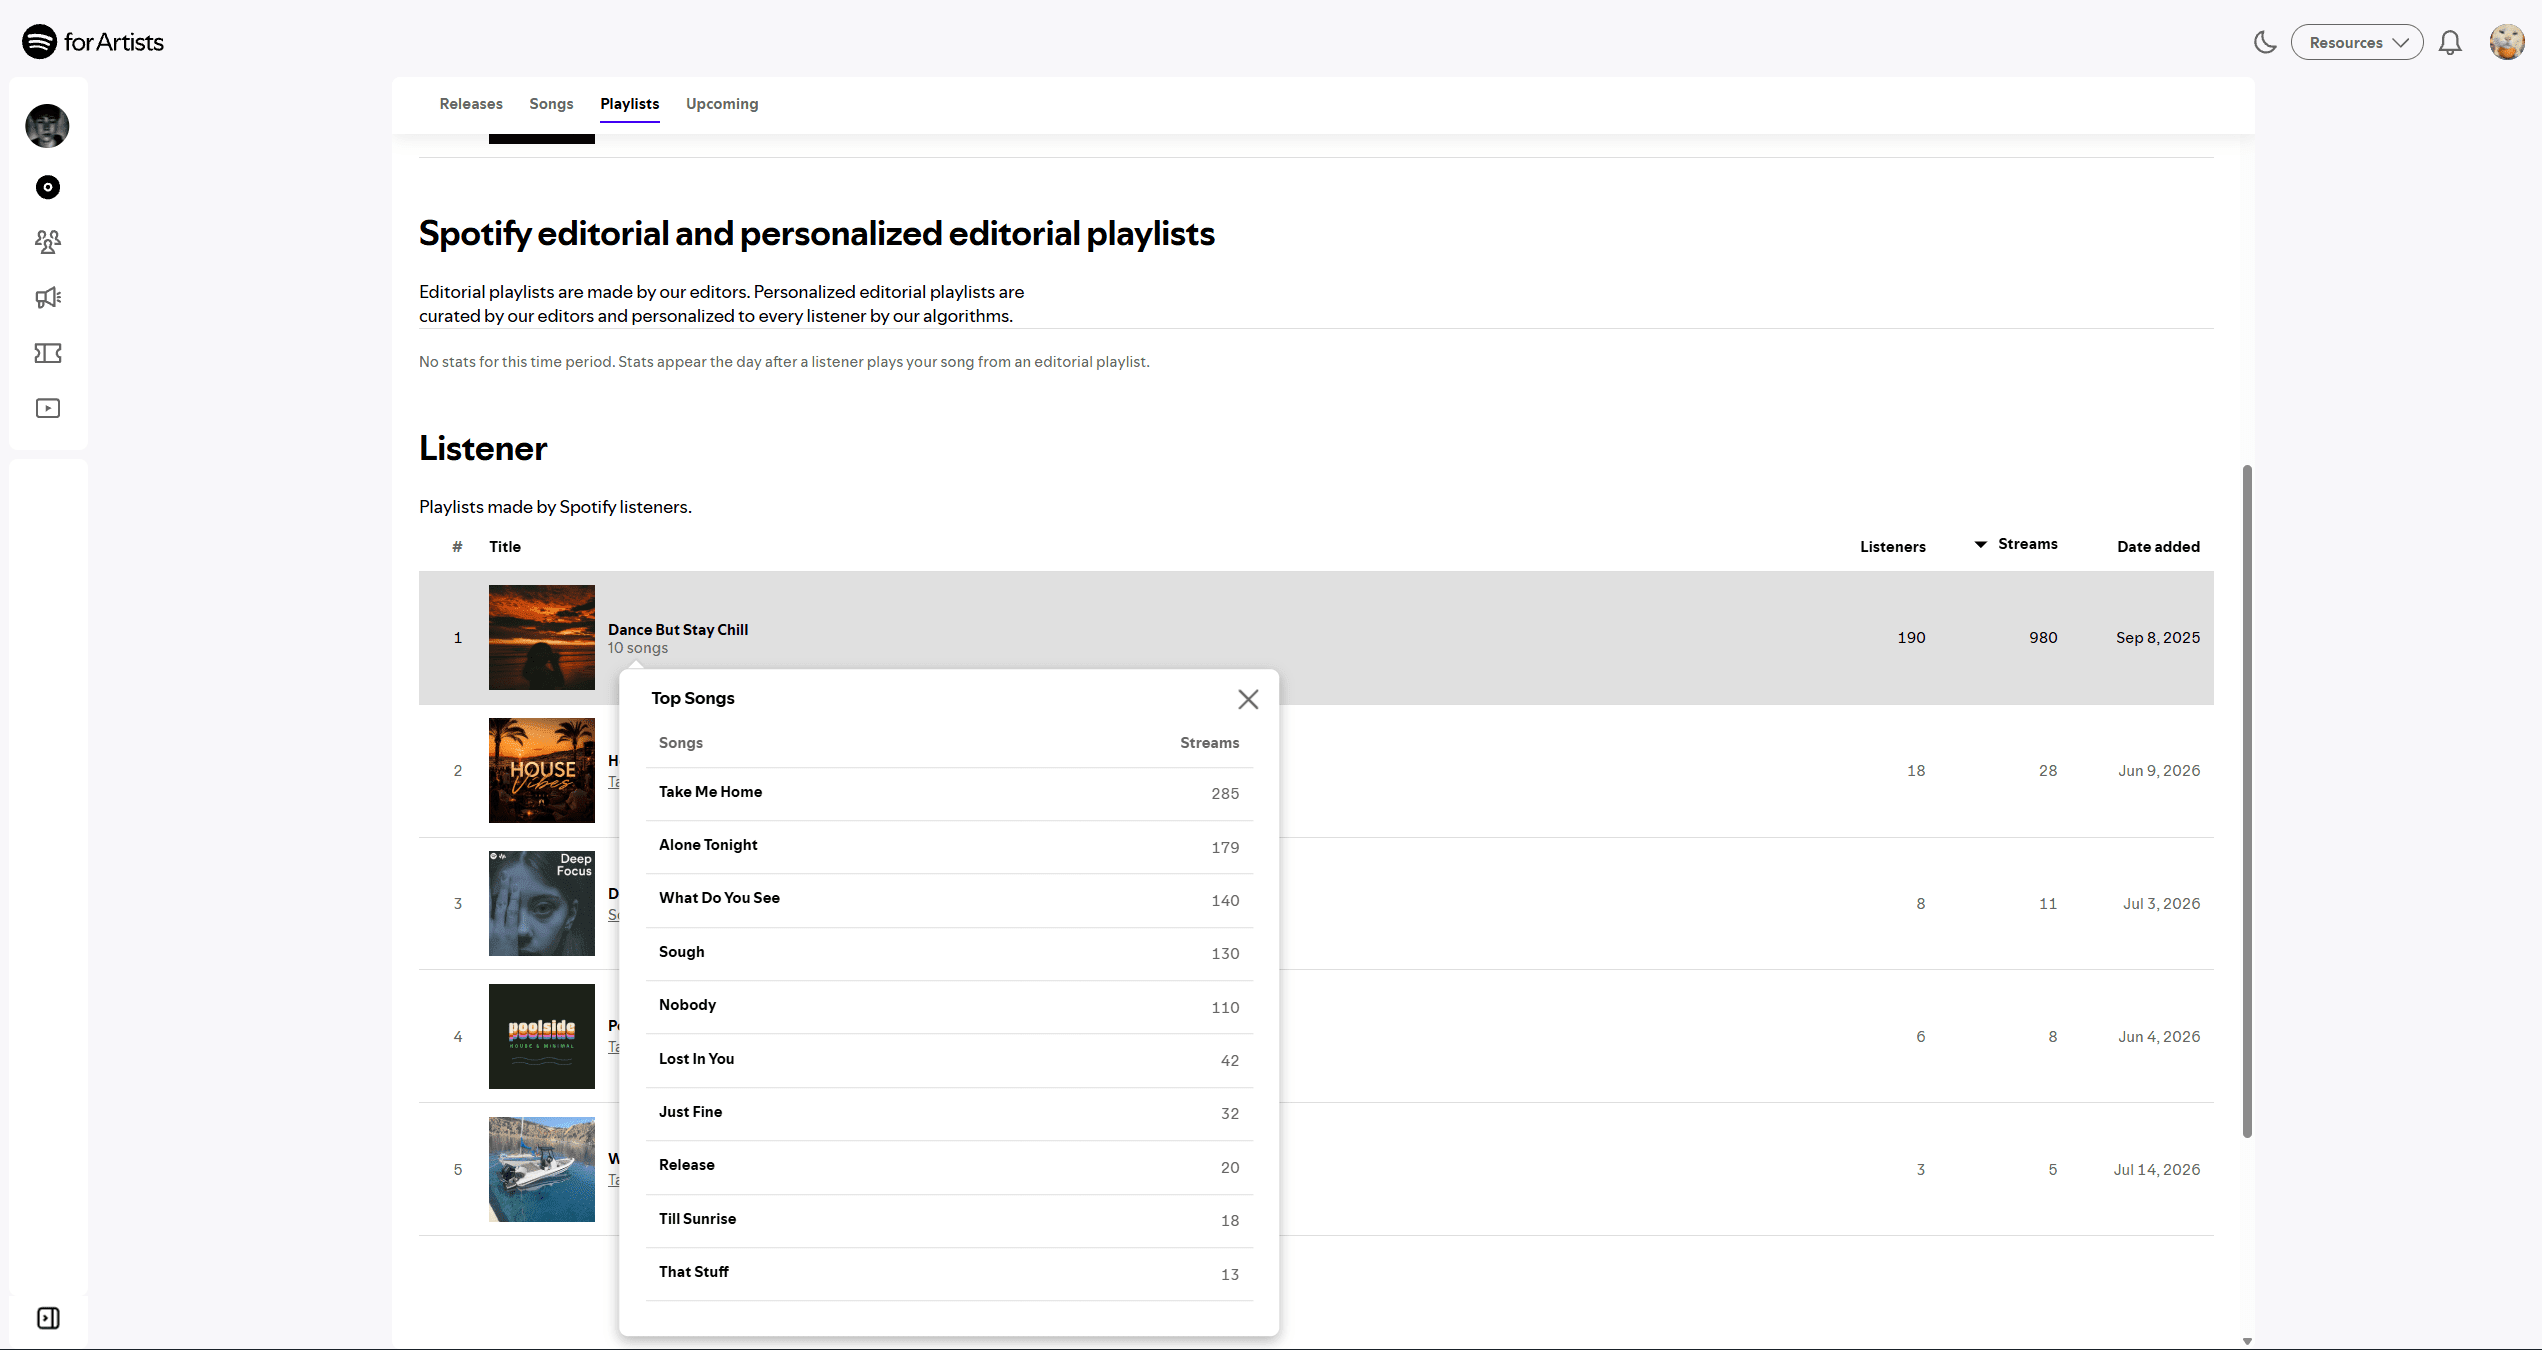Select the Dance But Stay Chill playlist

pyautogui.click(x=1316, y=638)
